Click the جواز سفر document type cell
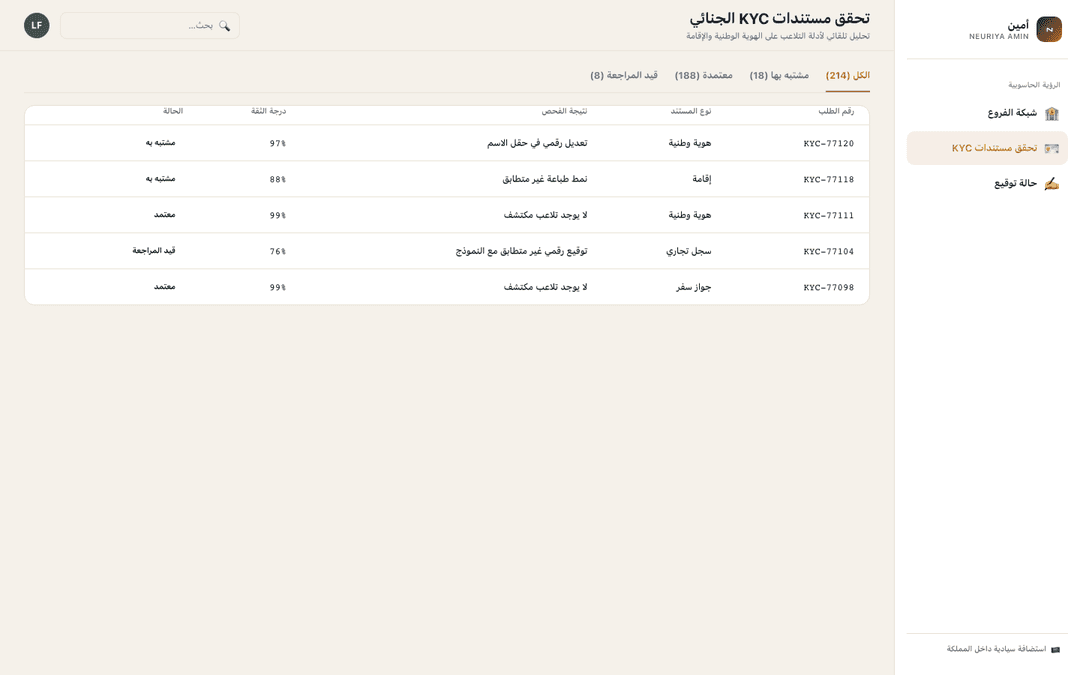Viewport: 1080px width, 675px height. click(694, 287)
